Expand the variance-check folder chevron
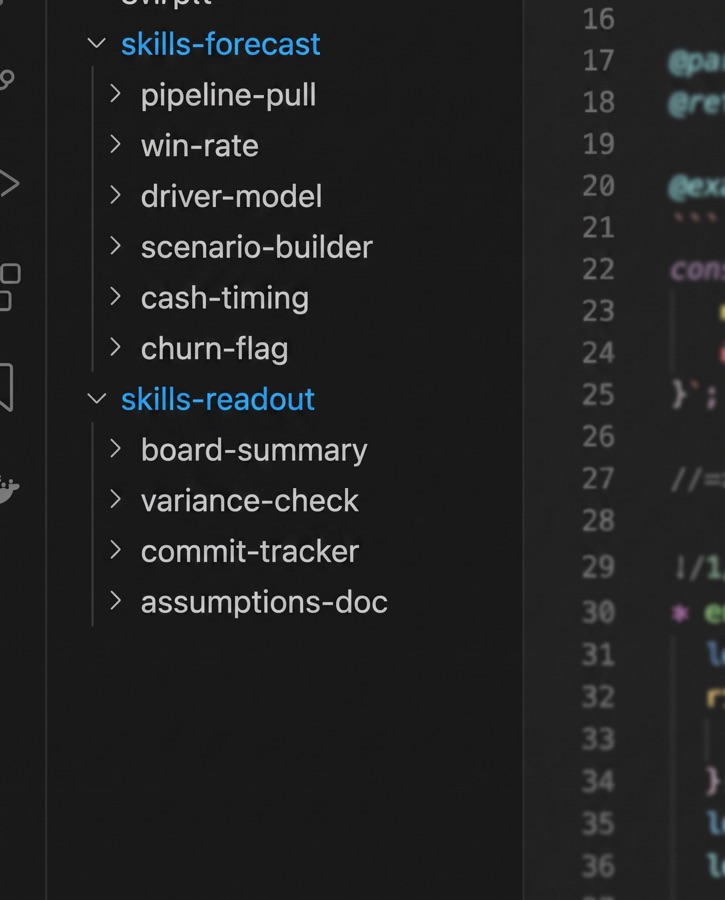Viewport: 725px width, 900px height. coord(115,499)
